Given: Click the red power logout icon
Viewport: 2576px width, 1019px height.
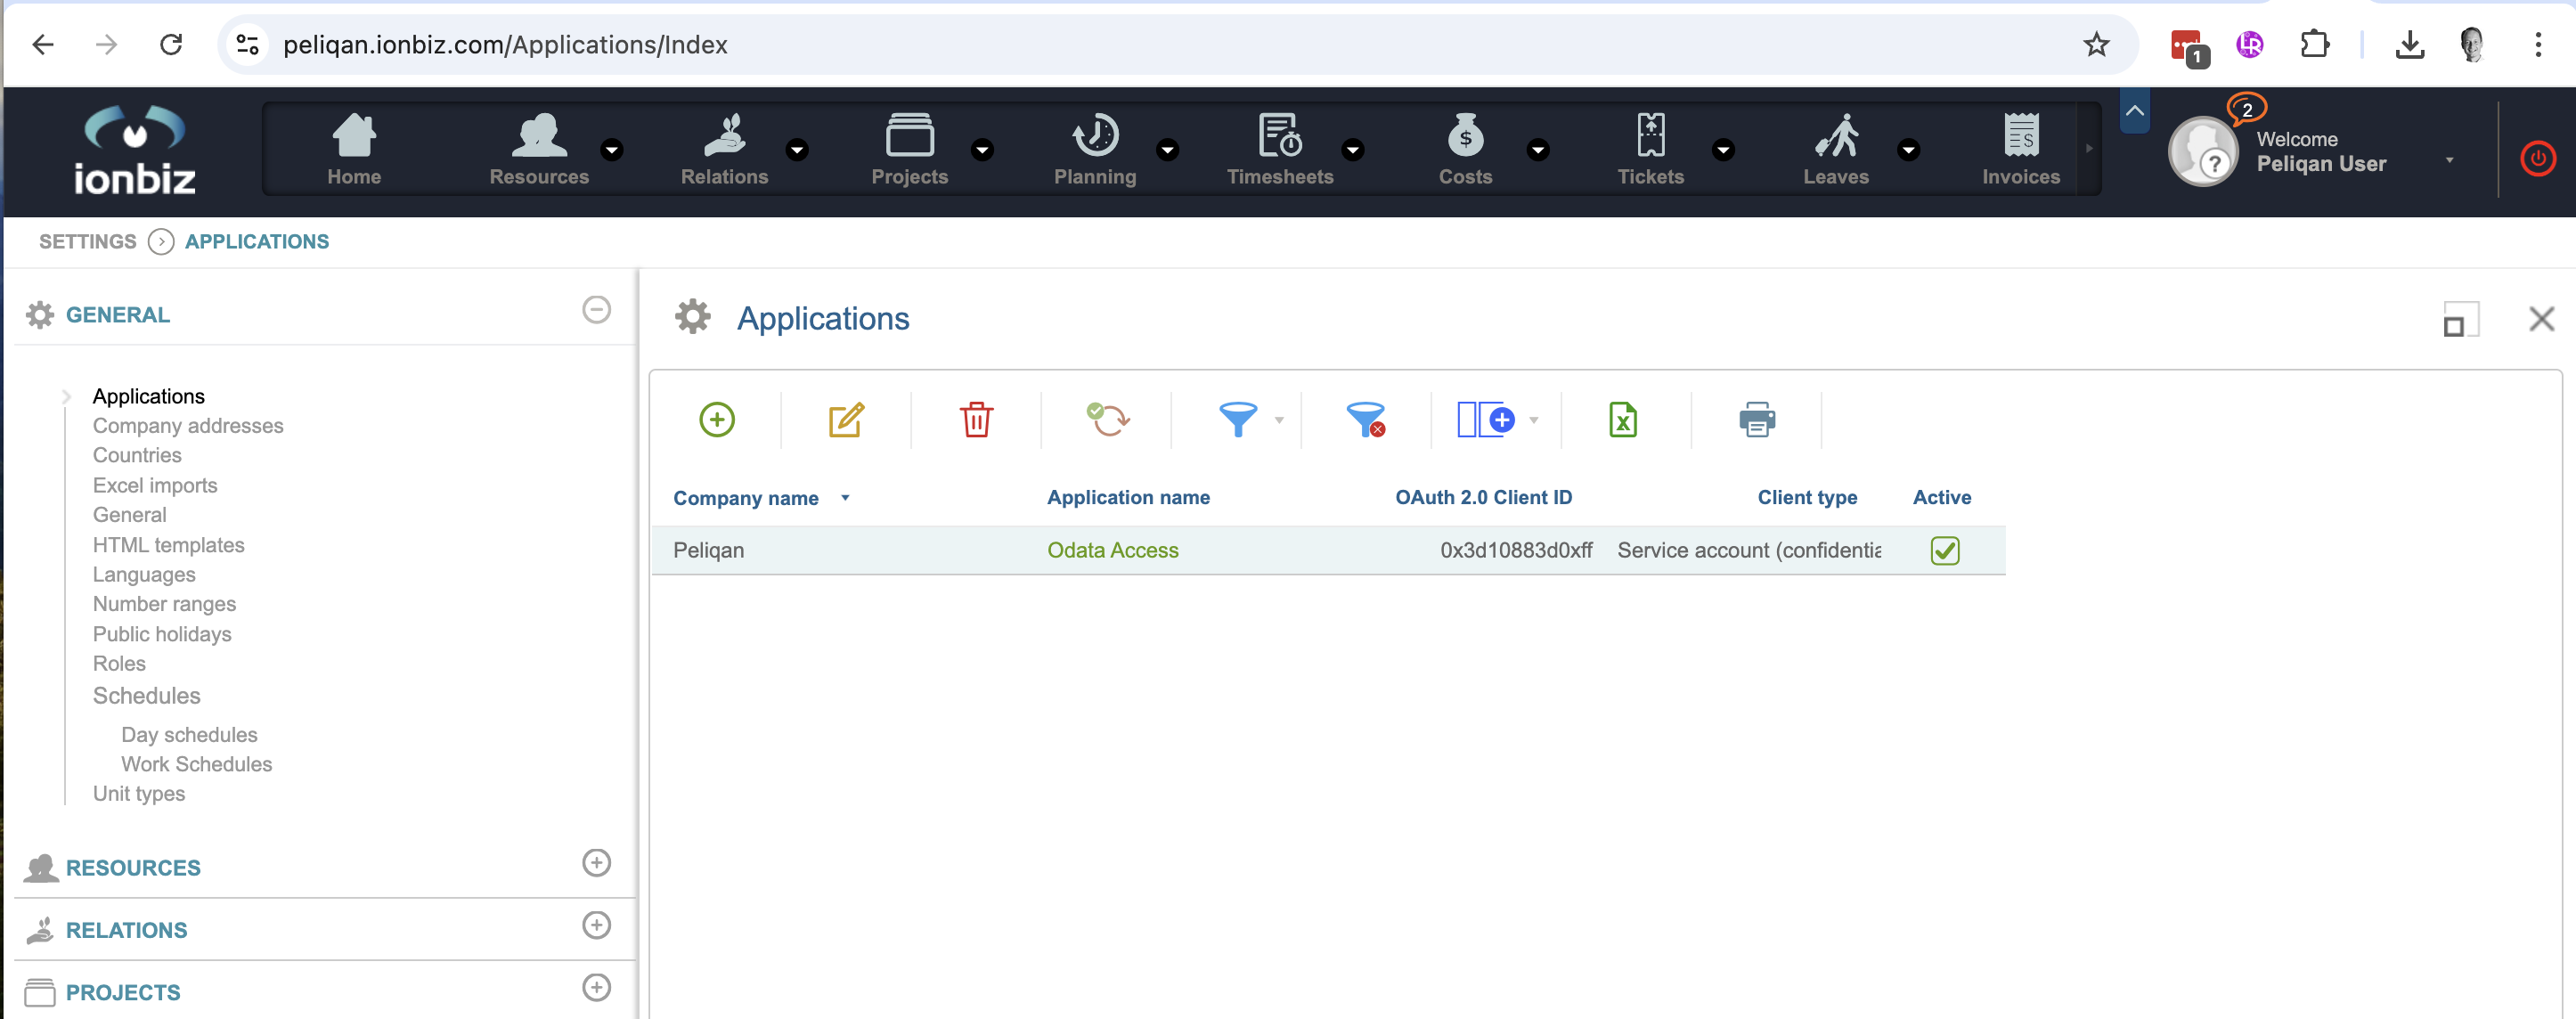Looking at the screenshot, I should (x=2537, y=158).
